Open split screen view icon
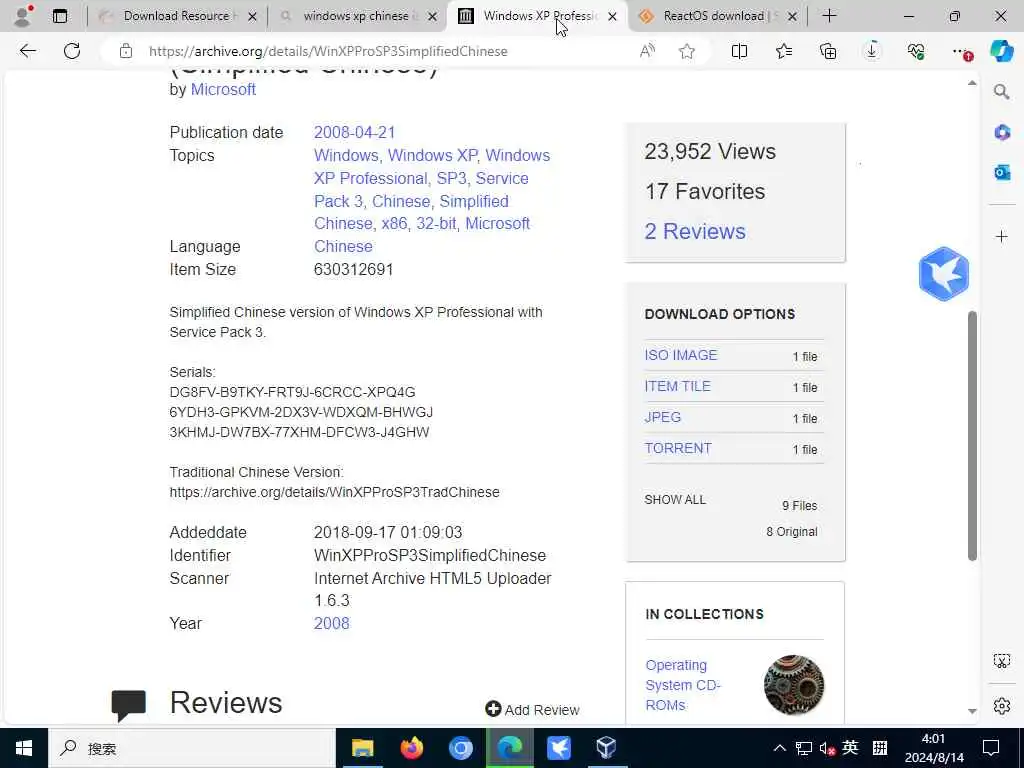 (739, 51)
